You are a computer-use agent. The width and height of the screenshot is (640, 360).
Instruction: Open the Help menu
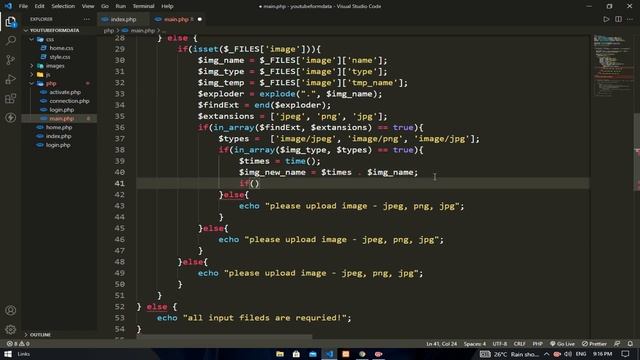pyautogui.click(x=167, y=6)
